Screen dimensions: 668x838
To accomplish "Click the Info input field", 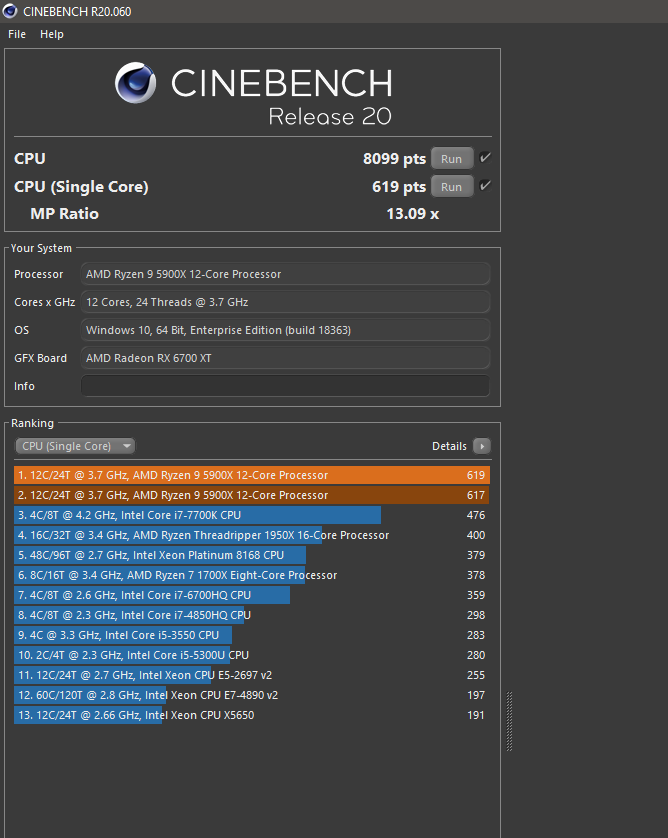I will click(x=285, y=386).
